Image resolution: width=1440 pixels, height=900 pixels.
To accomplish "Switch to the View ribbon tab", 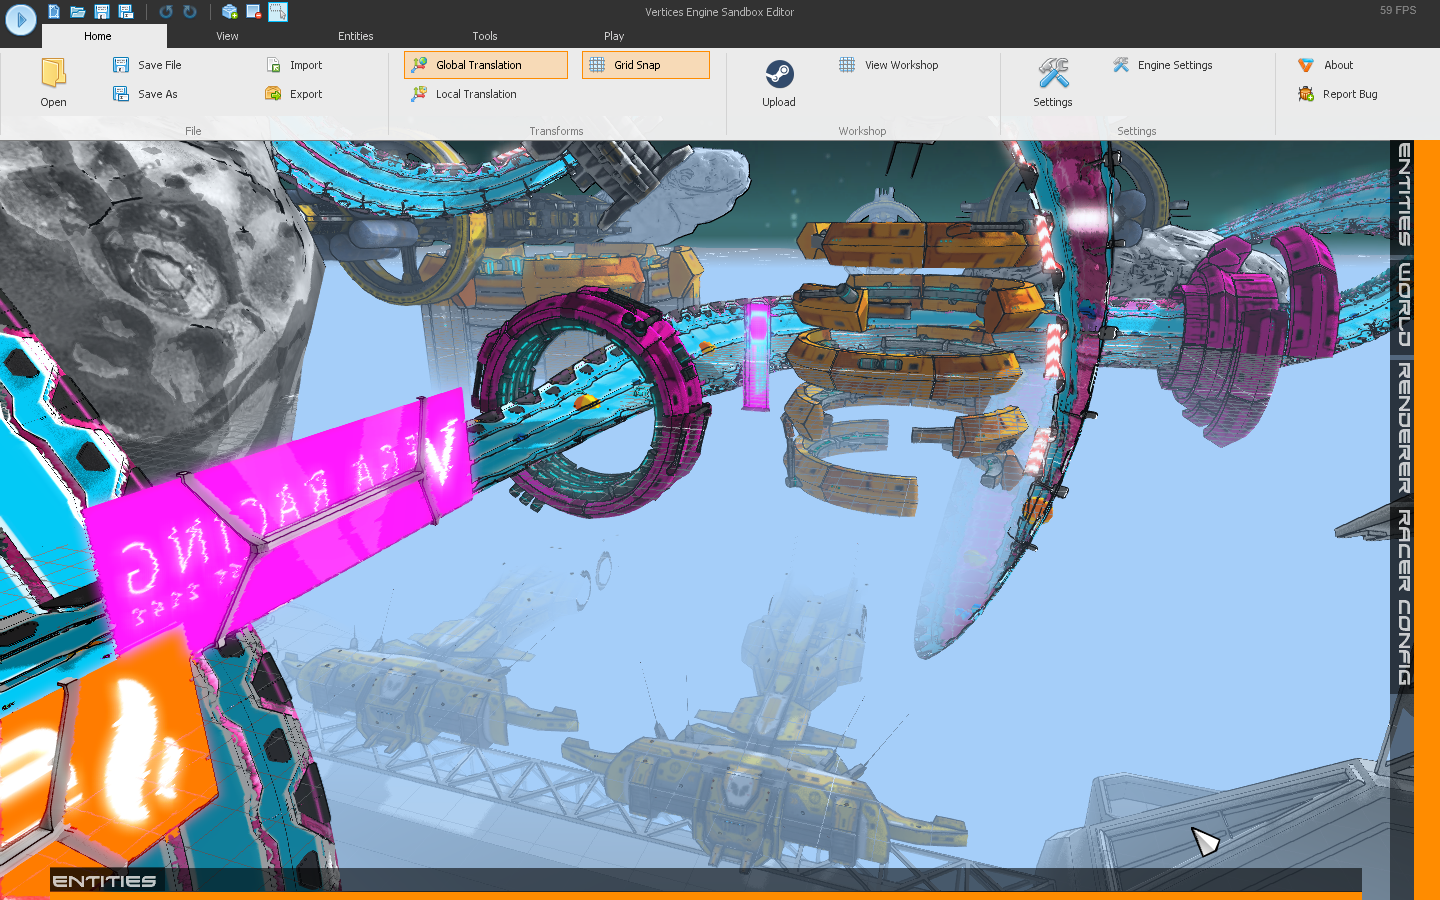I will pos(227,36).
